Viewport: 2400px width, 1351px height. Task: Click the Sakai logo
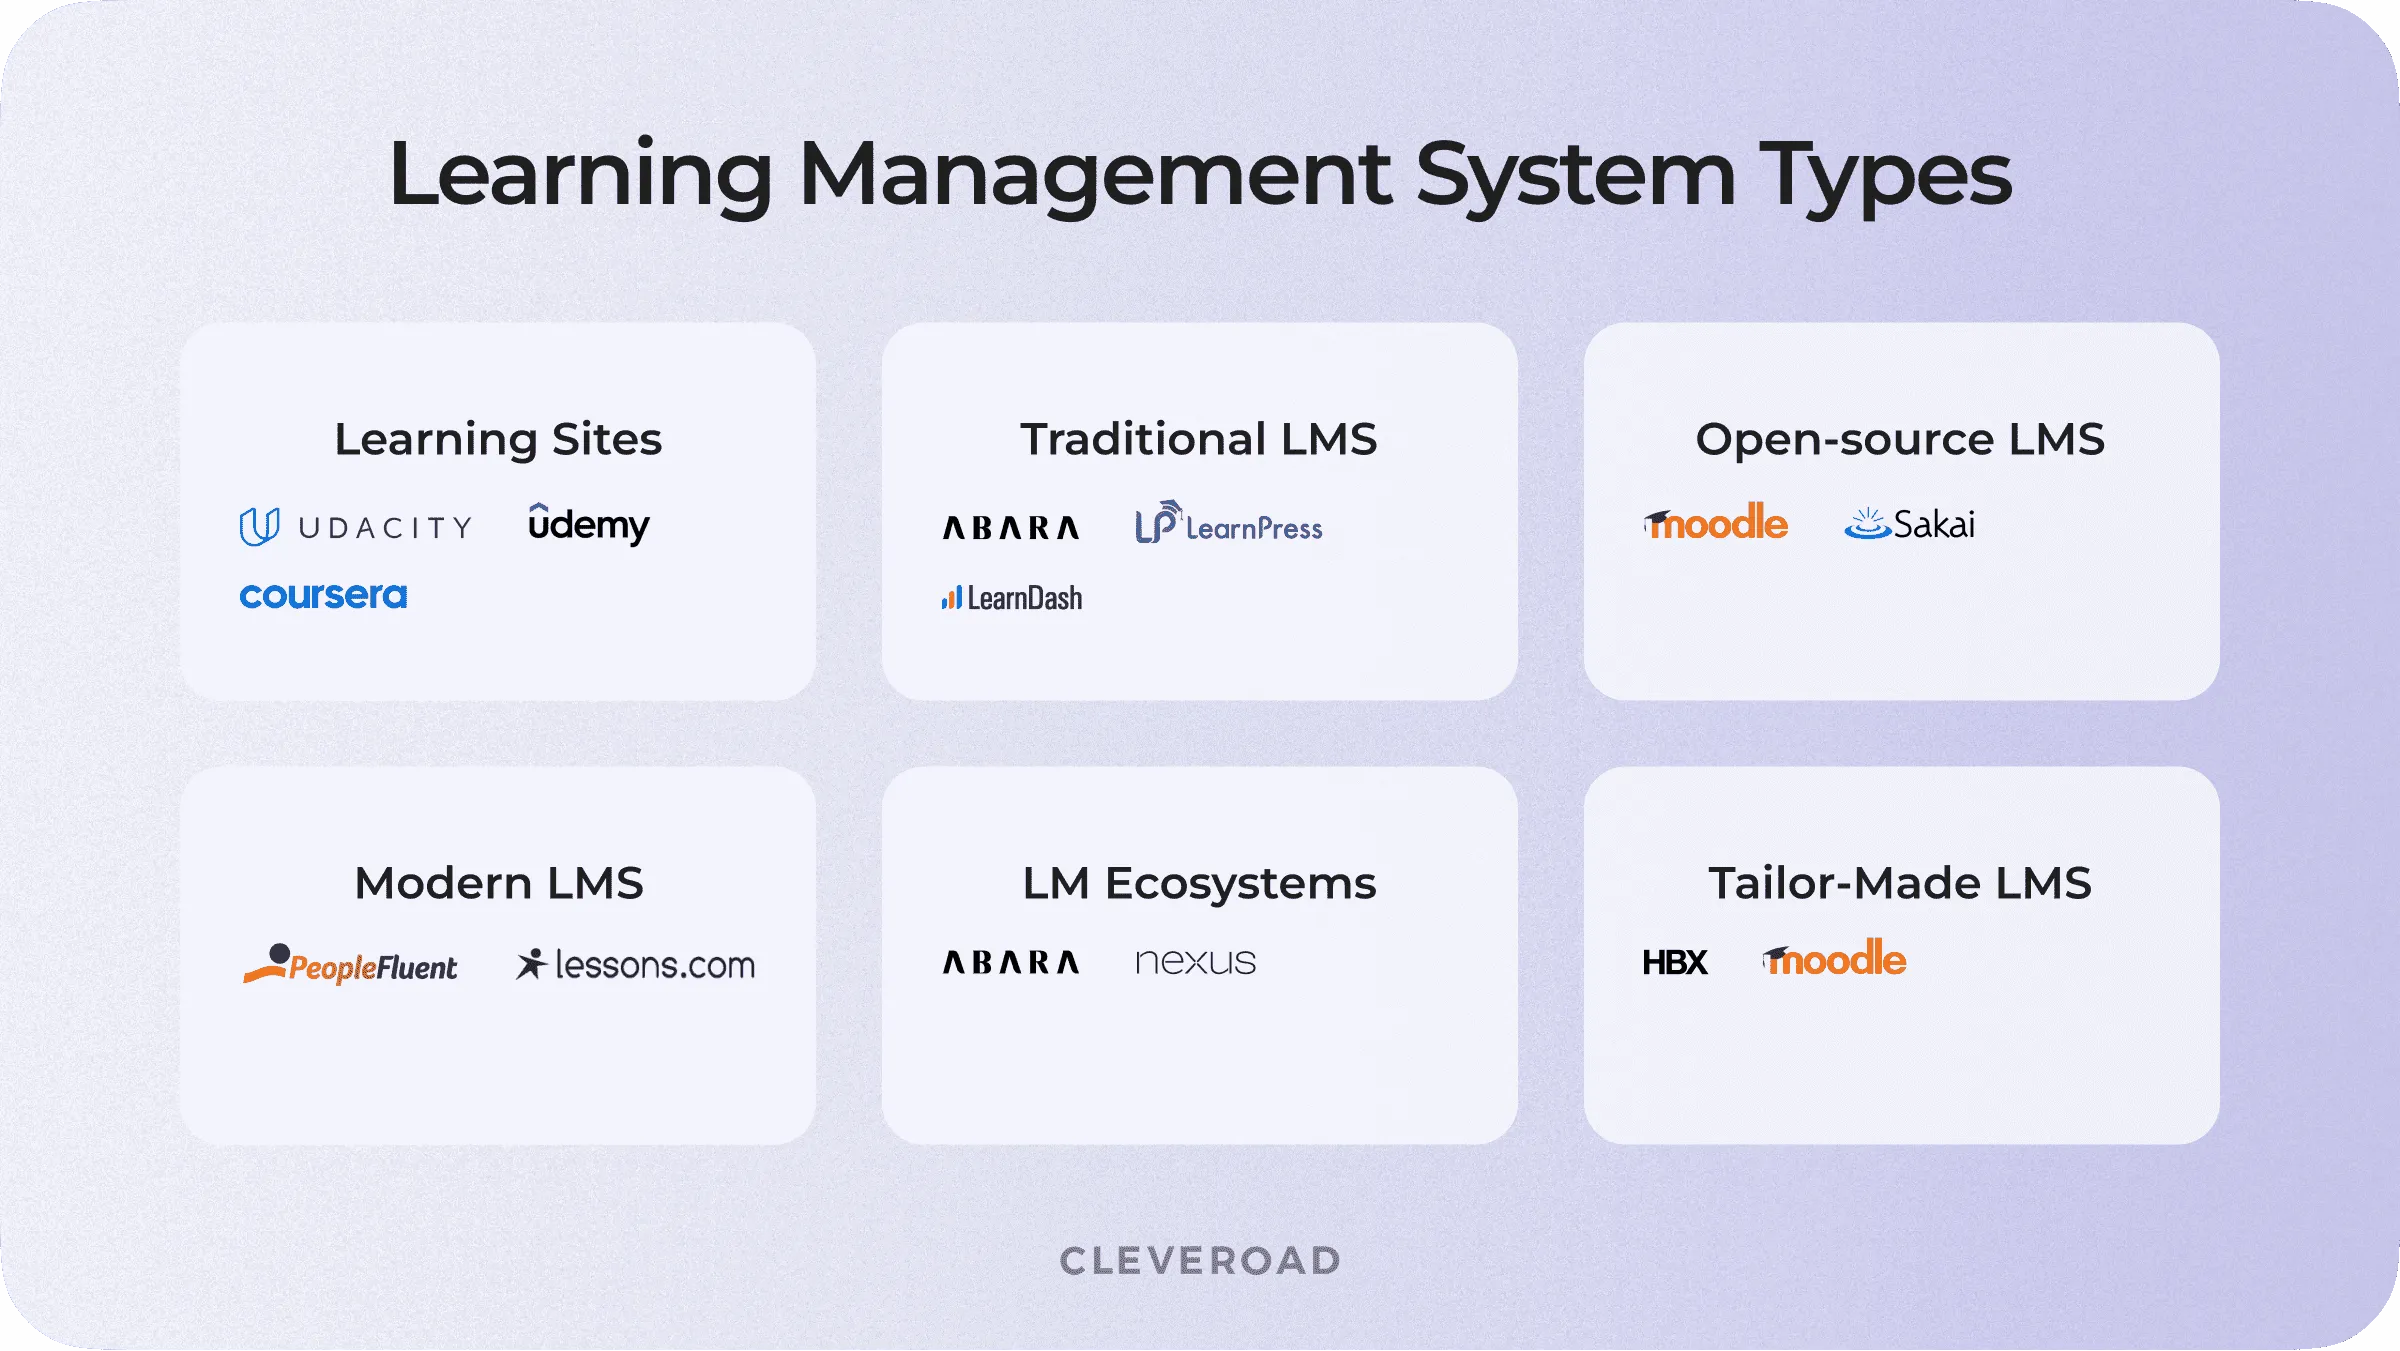(1911, 522)
